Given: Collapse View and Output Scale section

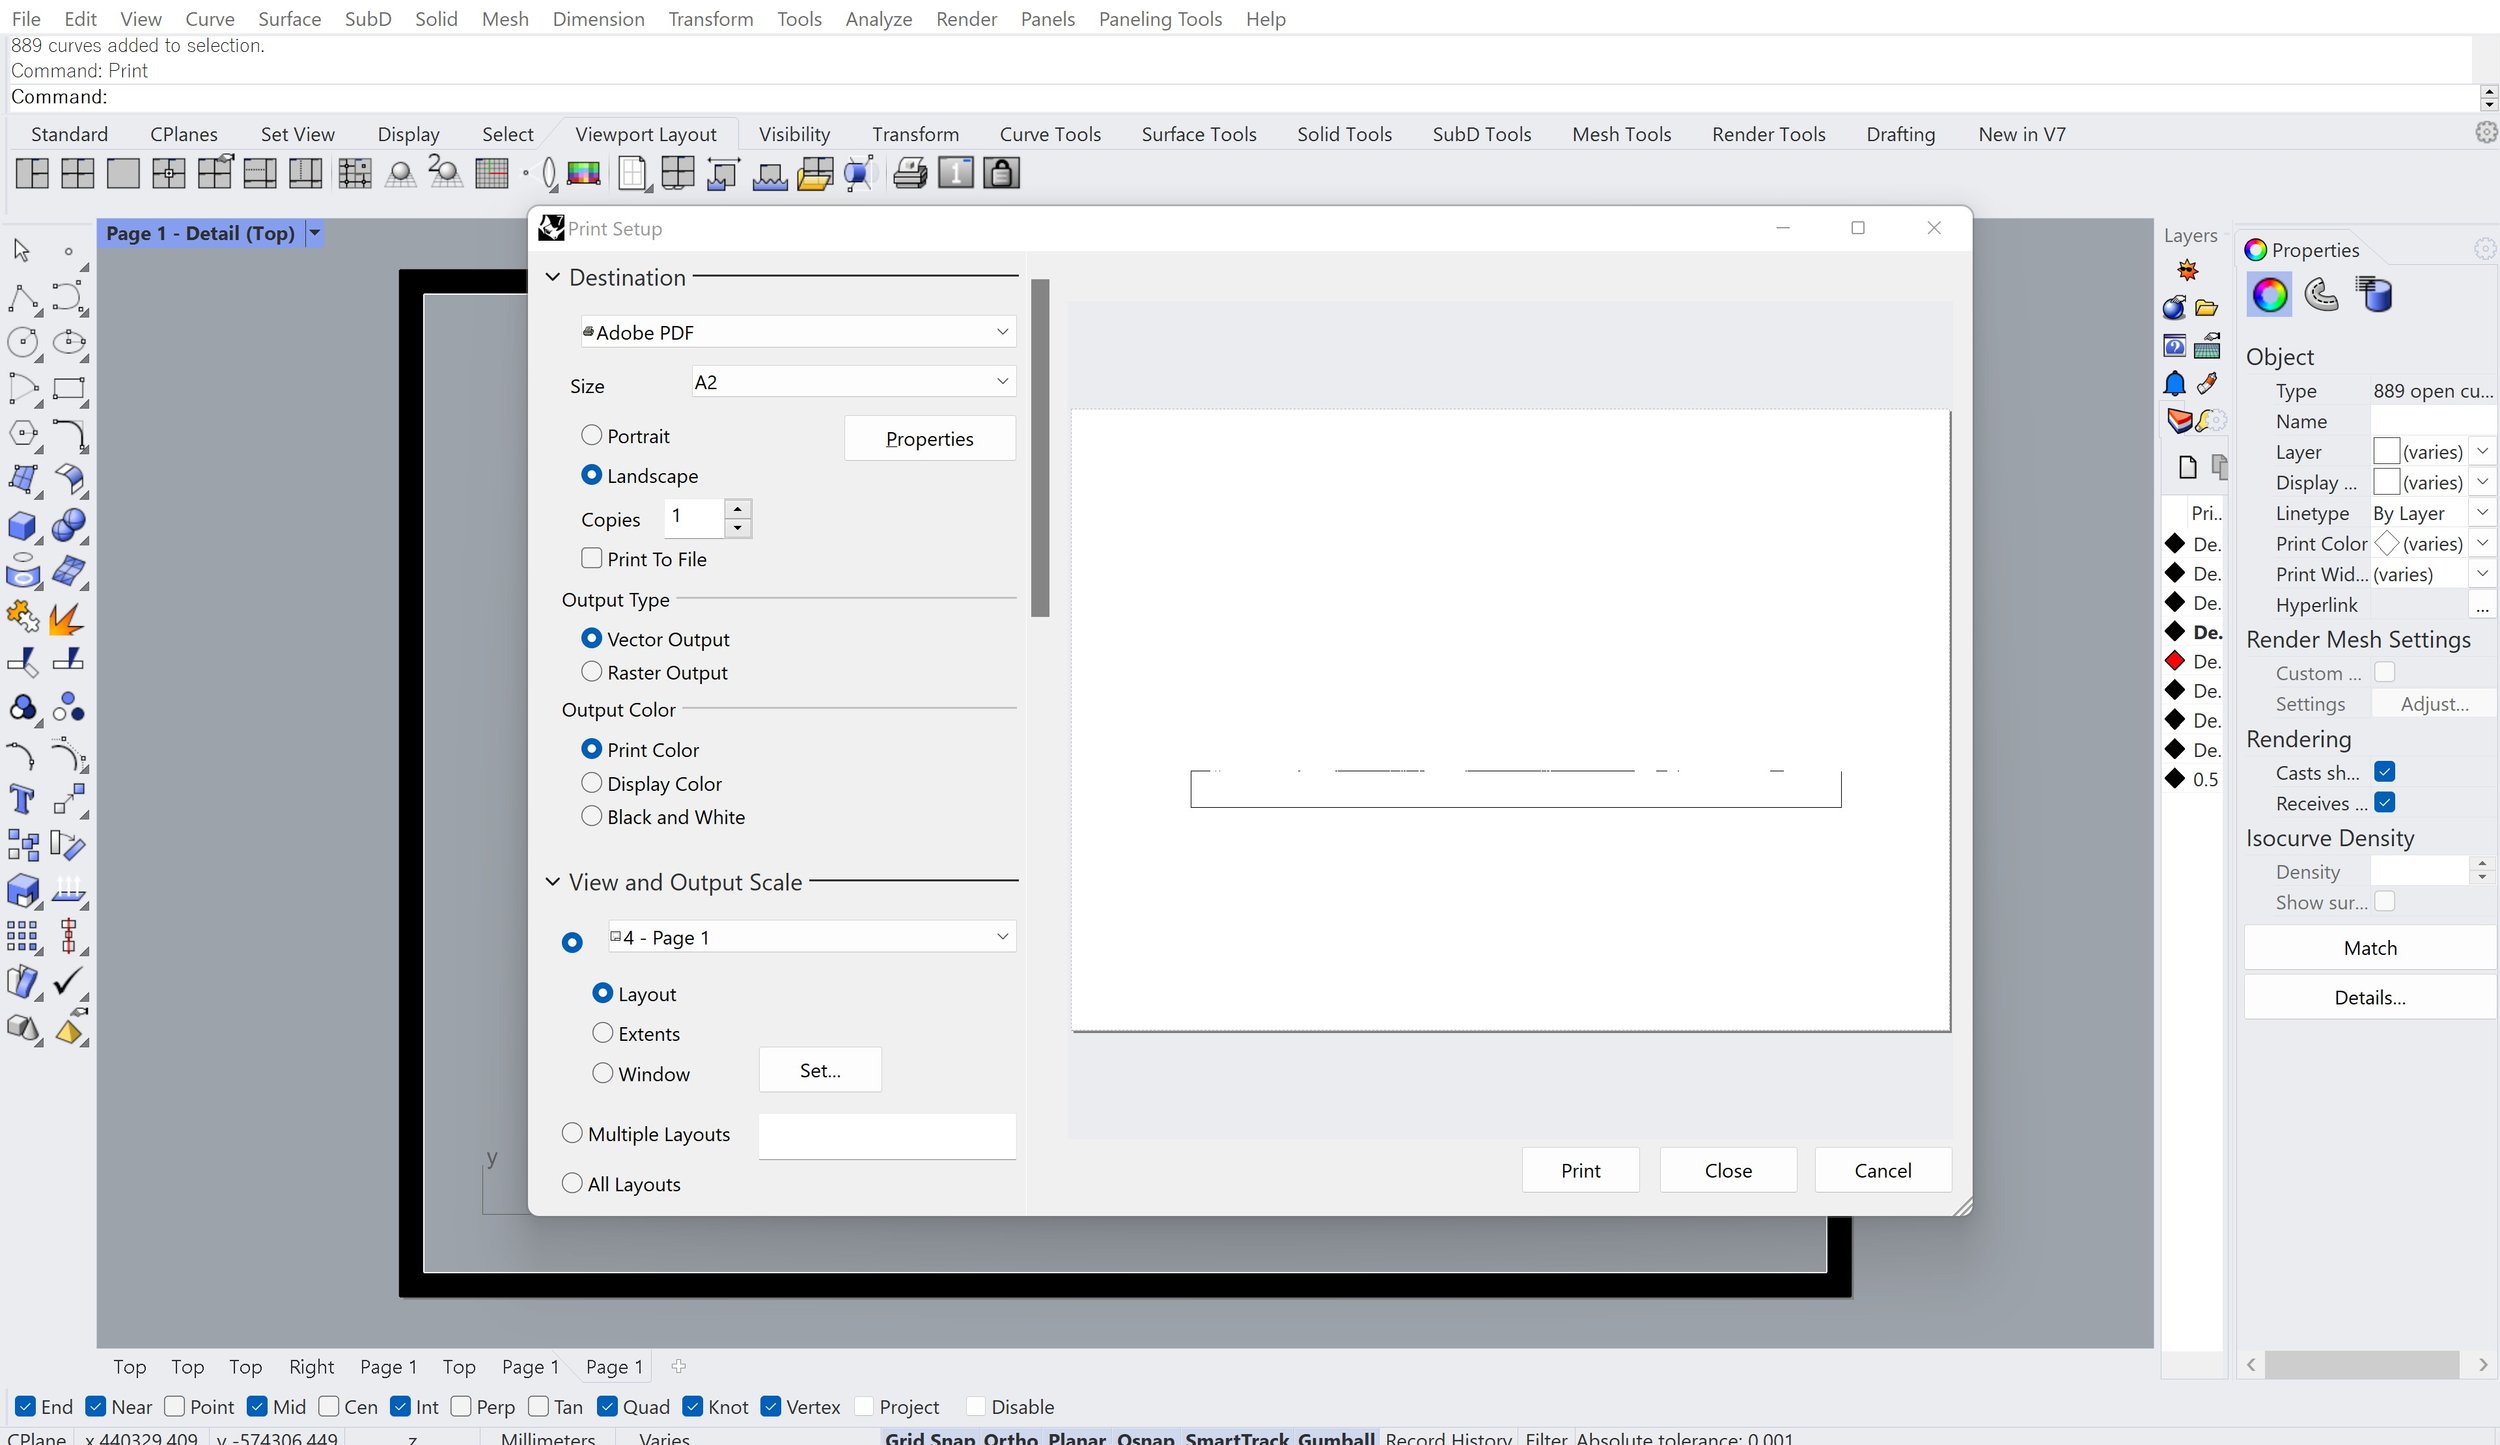Looking at the screenshot, I should coord(552,881).
